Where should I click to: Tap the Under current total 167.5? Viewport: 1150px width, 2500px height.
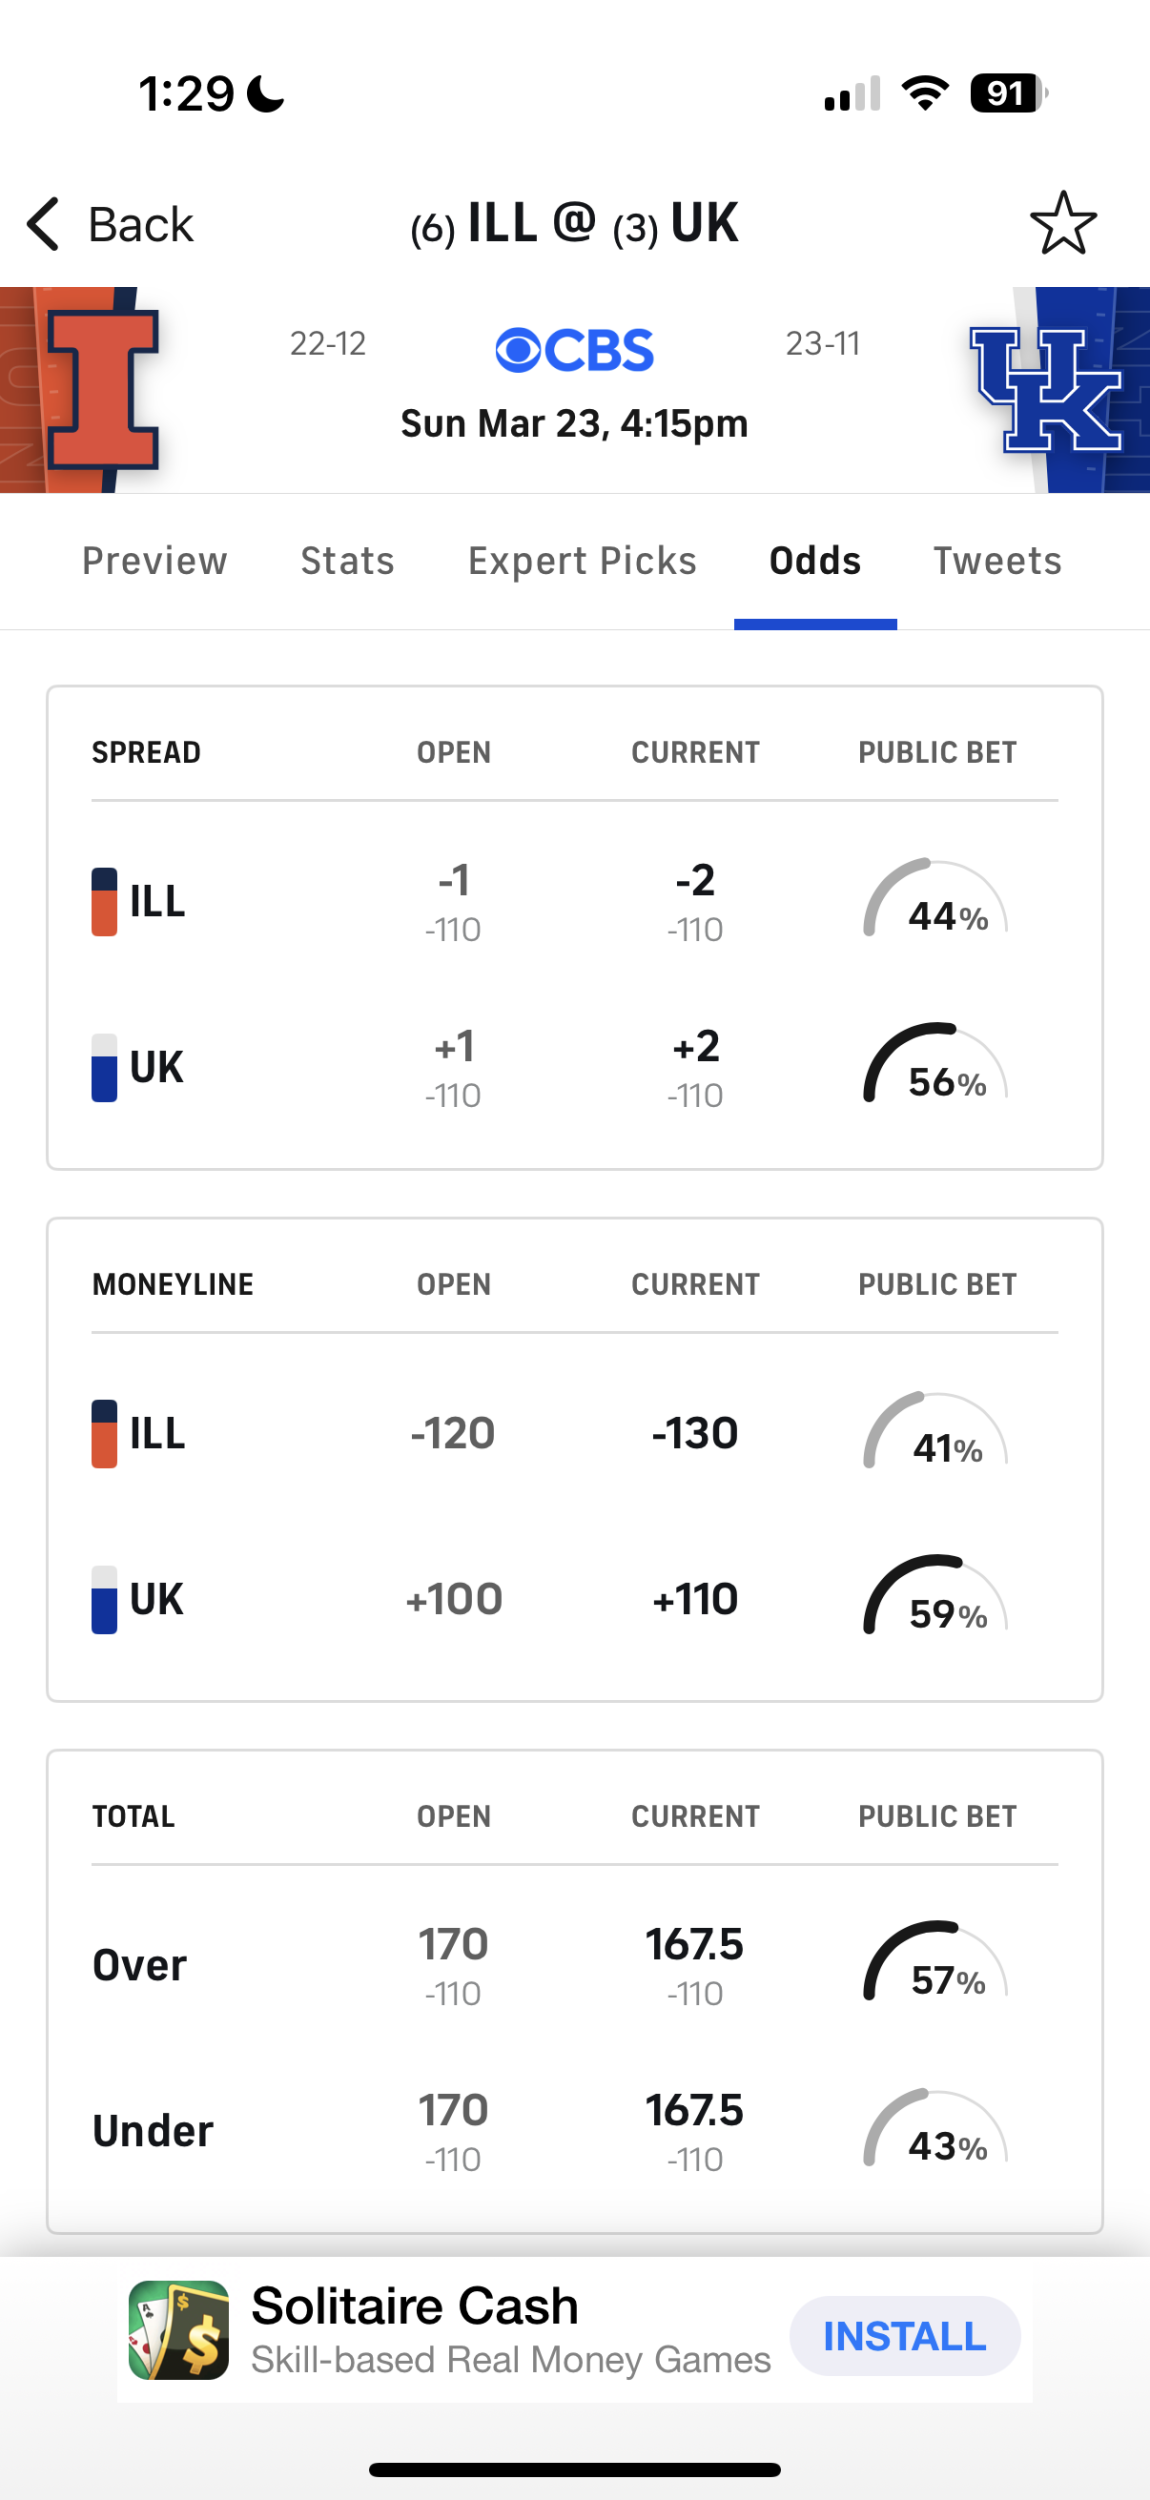point(695,2111)
